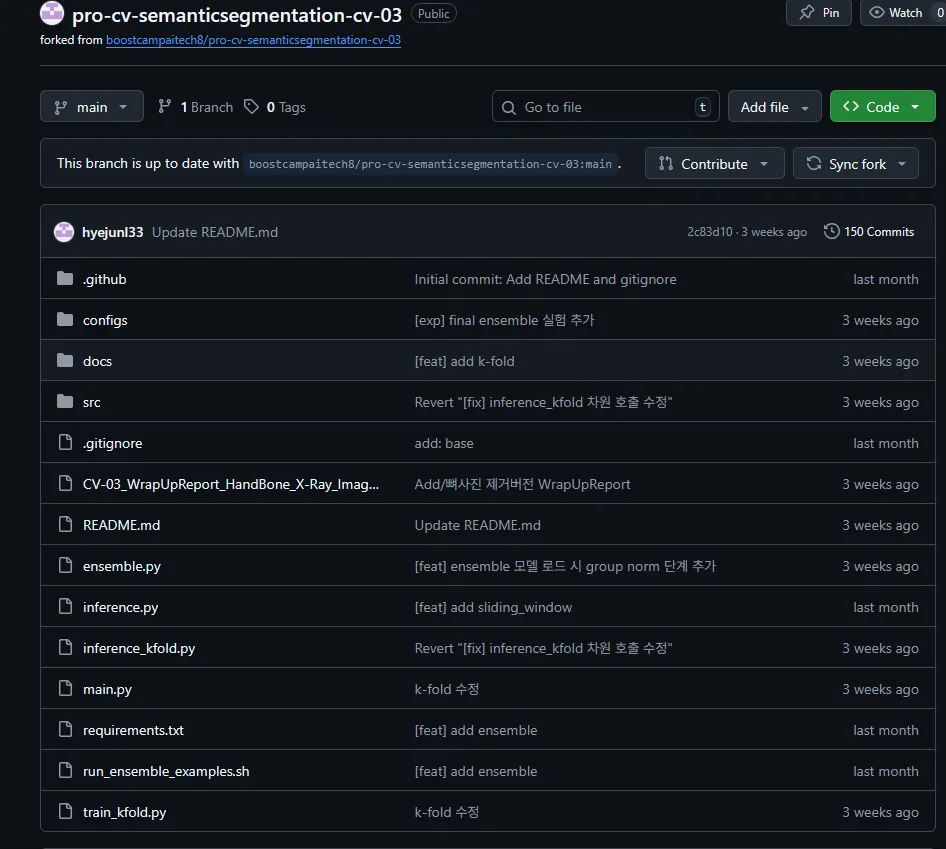The width and height of the screenshot is (946, 849).
Task: View the 150 Commits history
Action: click(869, 232)
